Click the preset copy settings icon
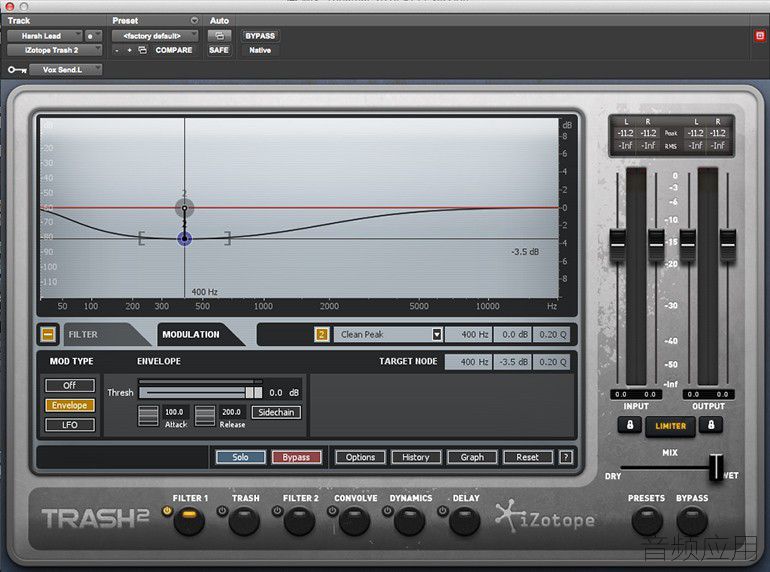The width and height of the screenshot is (770, 572). (142, 50)
